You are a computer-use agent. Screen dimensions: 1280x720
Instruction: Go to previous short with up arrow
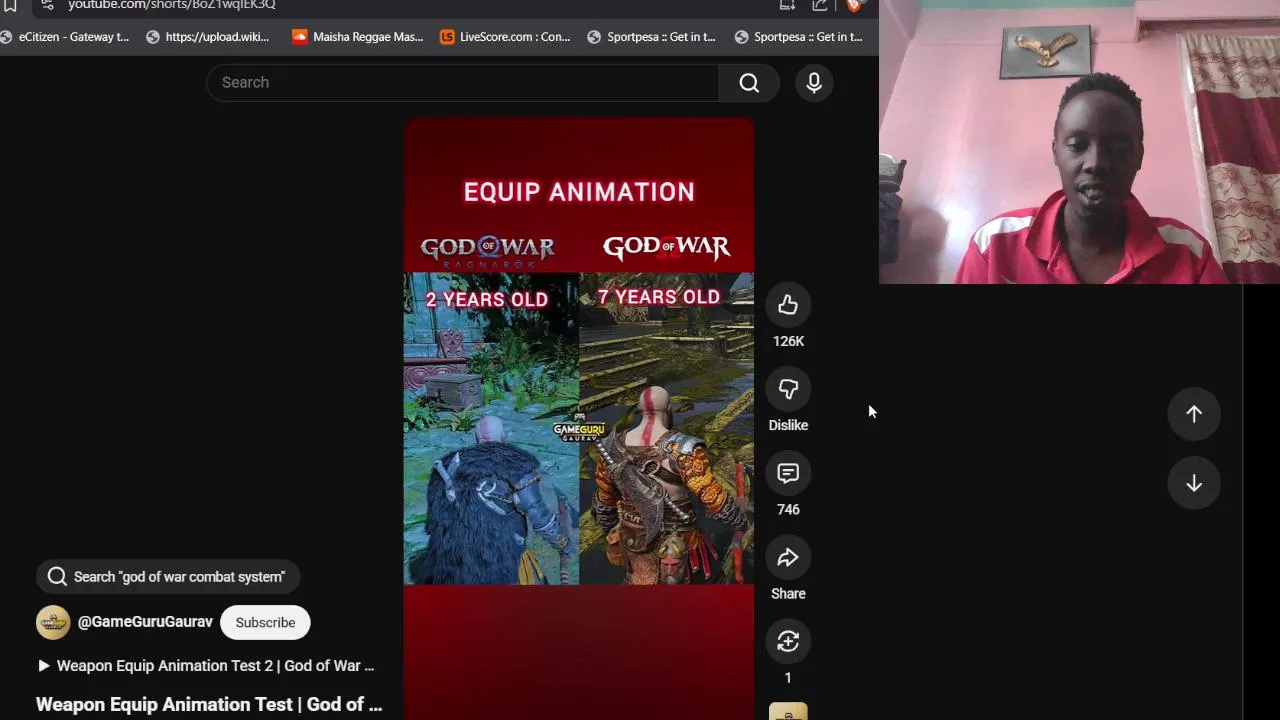(1194, 413)
